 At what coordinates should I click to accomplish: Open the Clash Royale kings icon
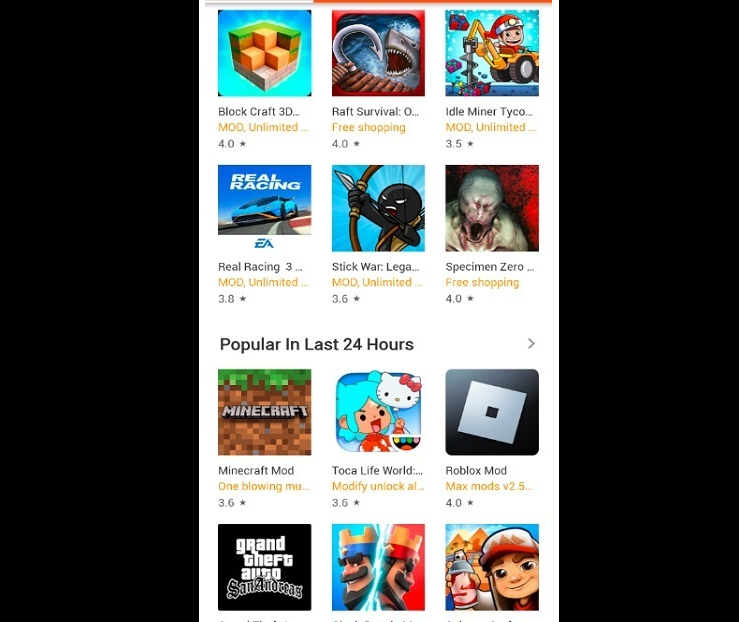[378, 567]
